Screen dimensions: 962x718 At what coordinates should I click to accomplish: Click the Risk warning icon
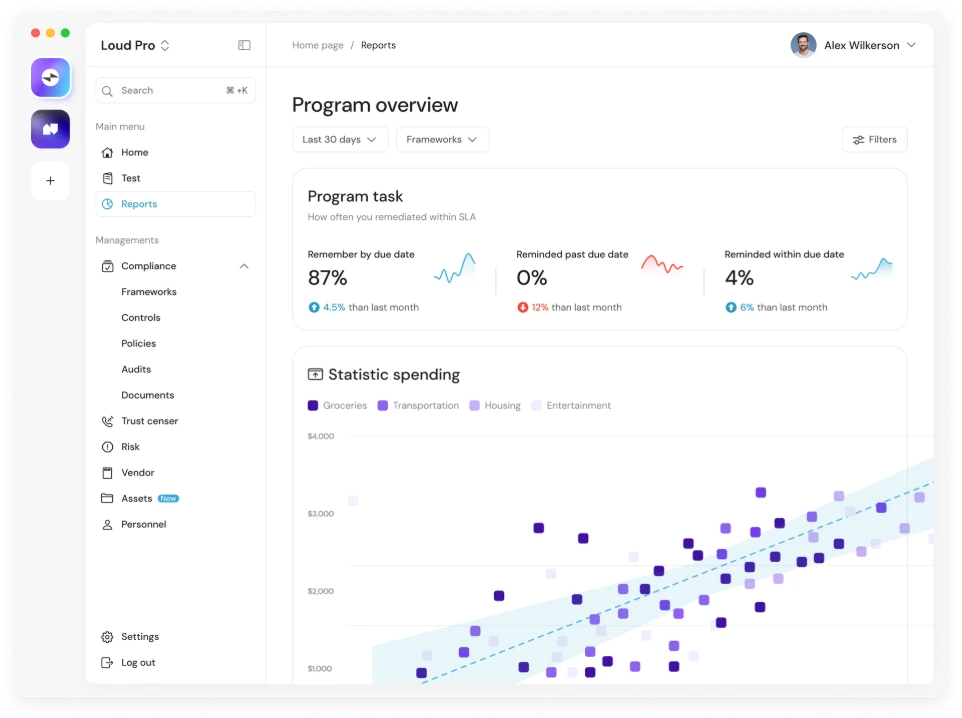point(108,447)
